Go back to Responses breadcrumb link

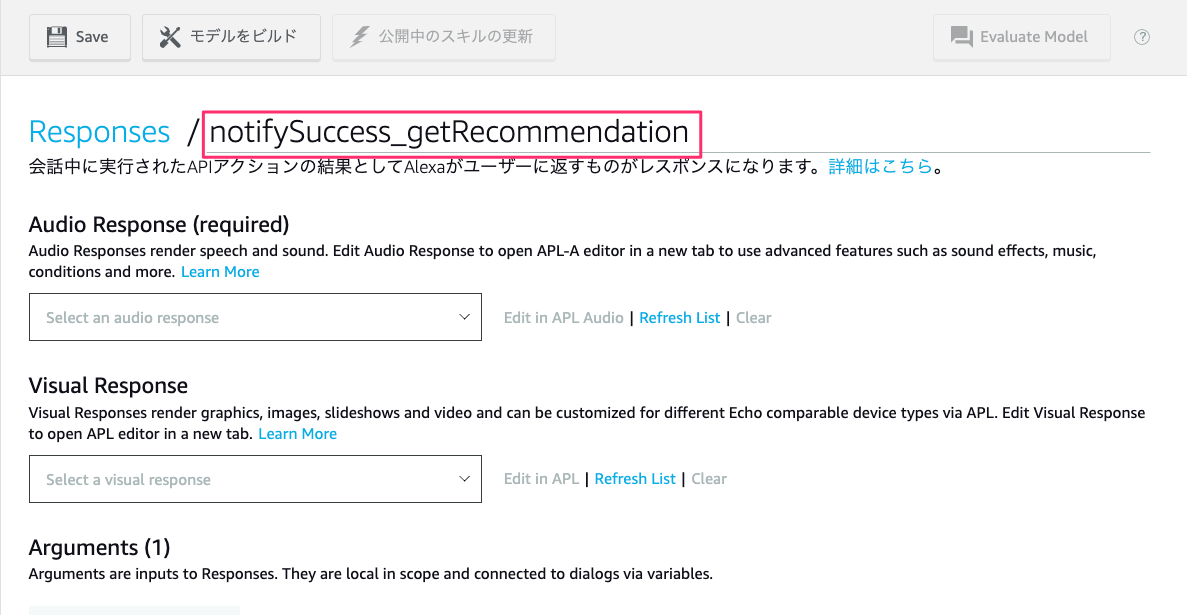coord(99,132)
